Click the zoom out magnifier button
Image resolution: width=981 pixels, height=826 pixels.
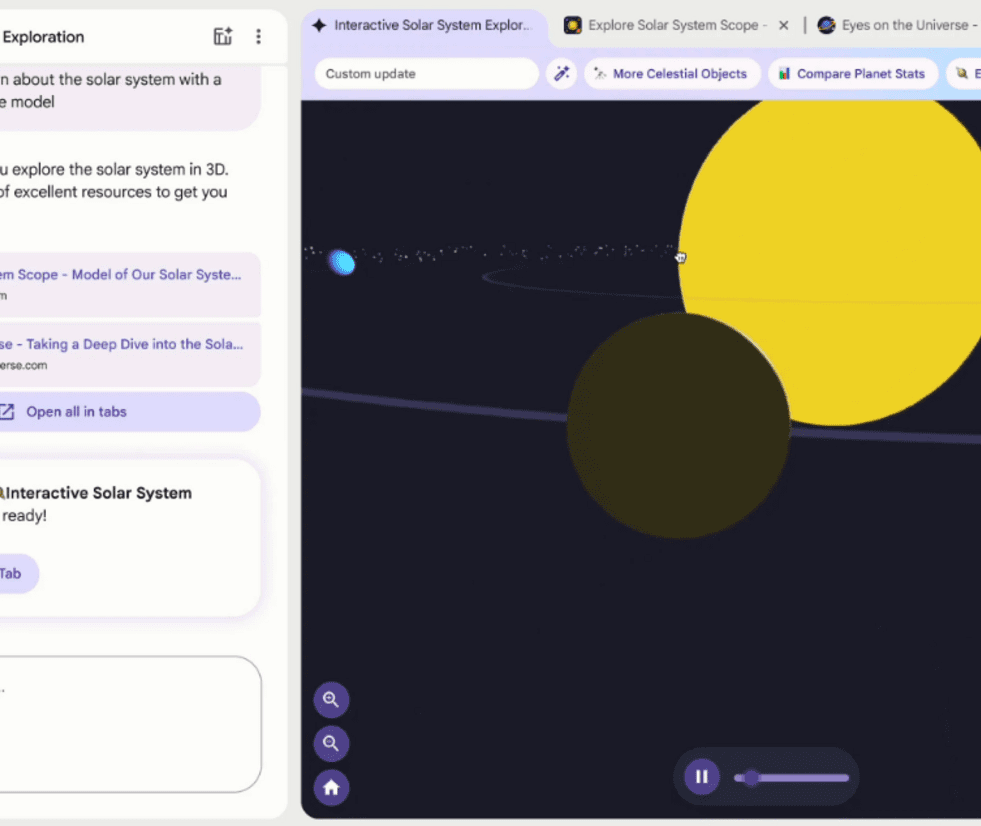(331, 743)
